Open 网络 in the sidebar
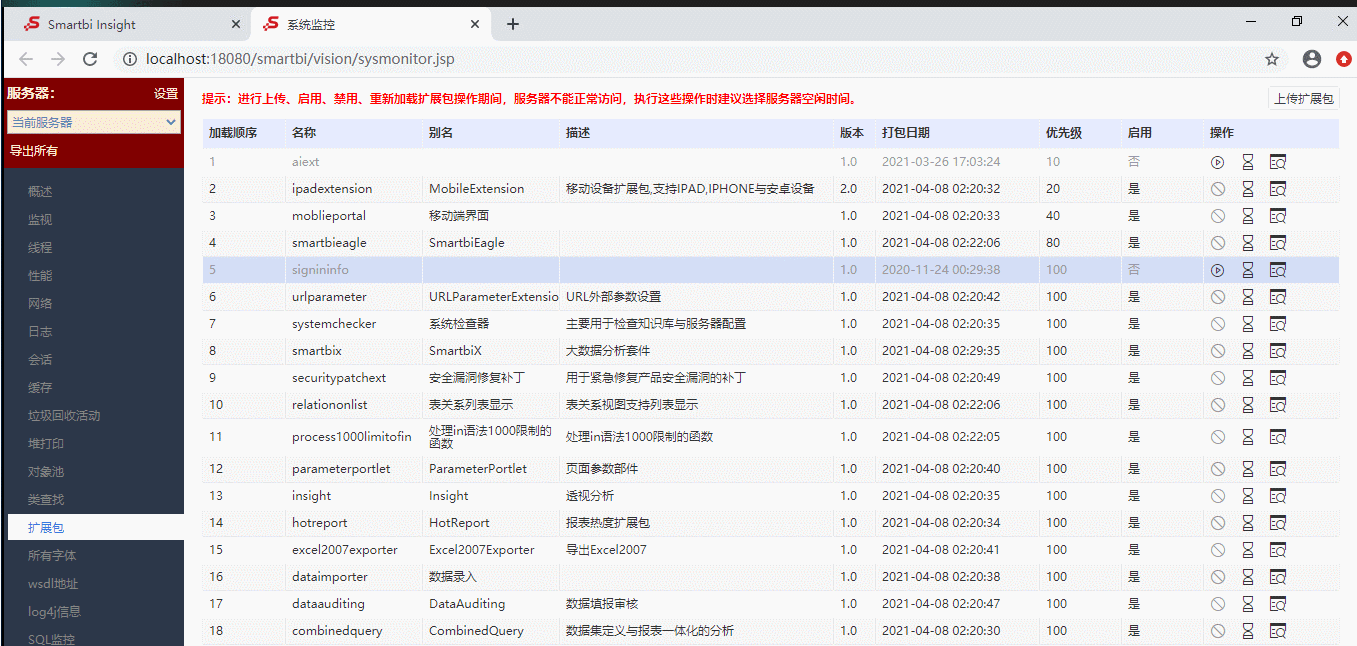The width and height of the screenshot is (1357, 646). click(40, 304)
